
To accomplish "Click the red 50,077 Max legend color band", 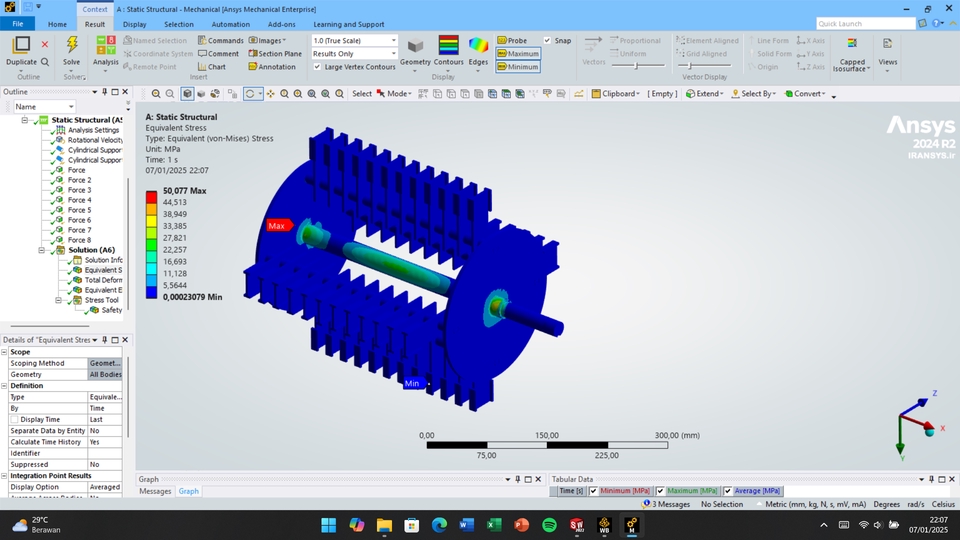I will point(151,197).
